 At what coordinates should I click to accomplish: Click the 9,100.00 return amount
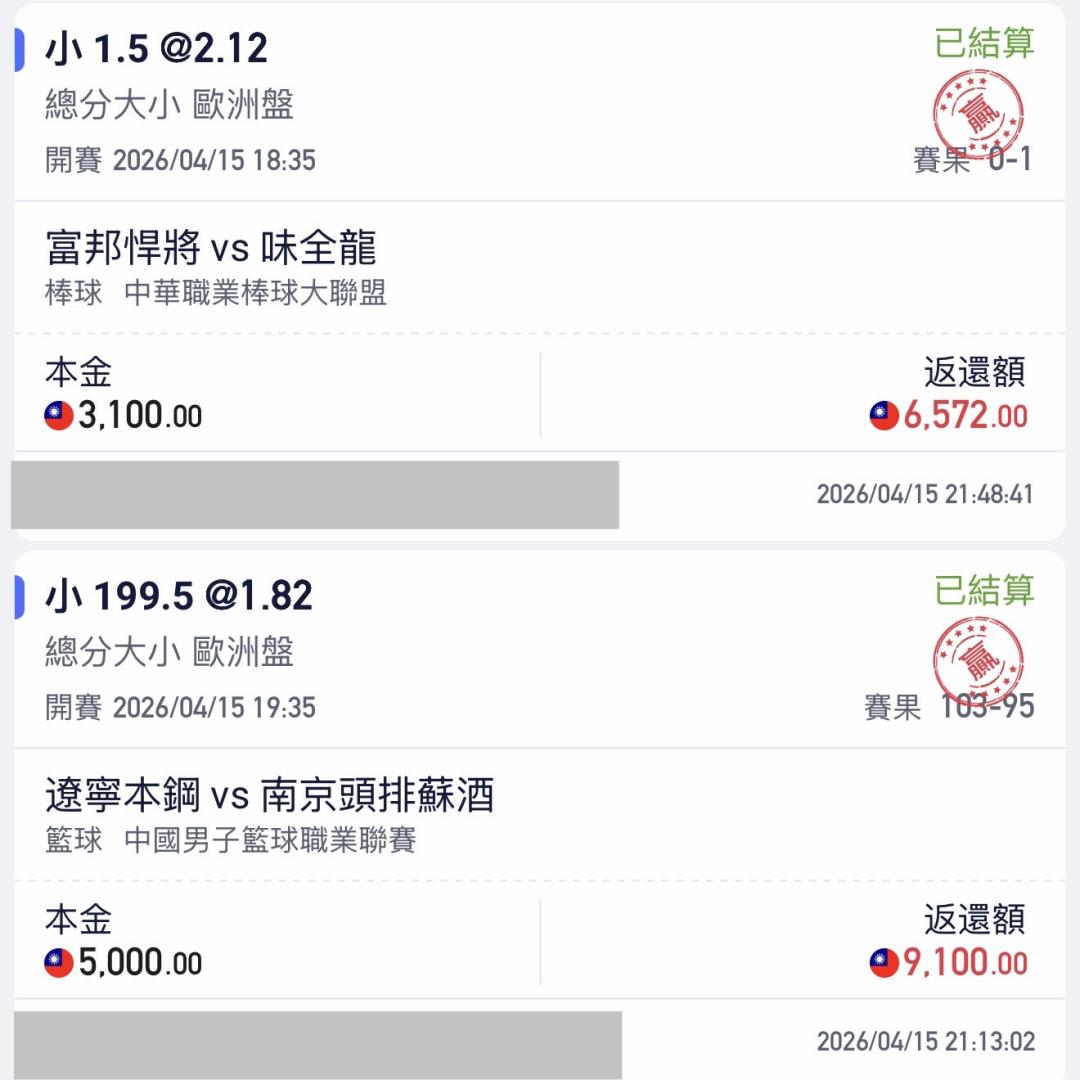click(965, 963)
